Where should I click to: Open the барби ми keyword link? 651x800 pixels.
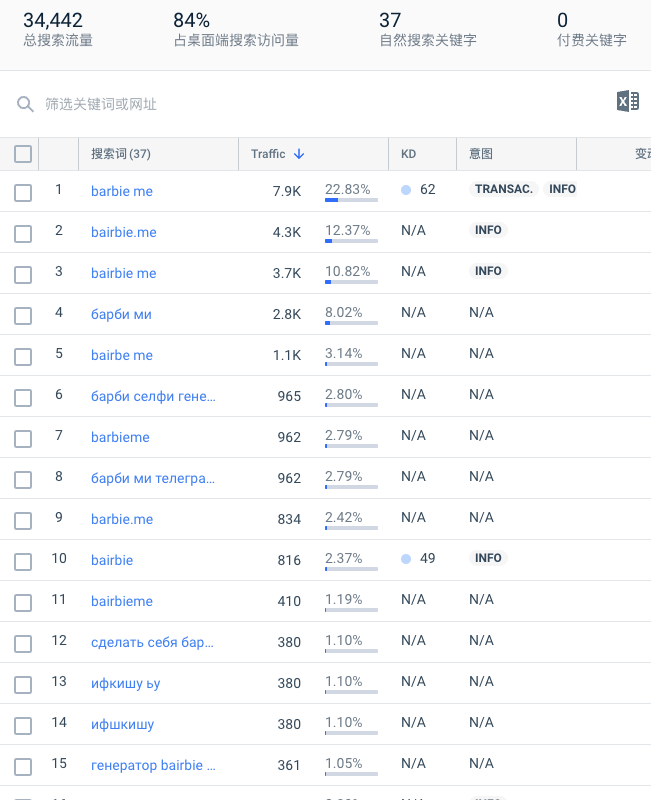tap(121, 314)
